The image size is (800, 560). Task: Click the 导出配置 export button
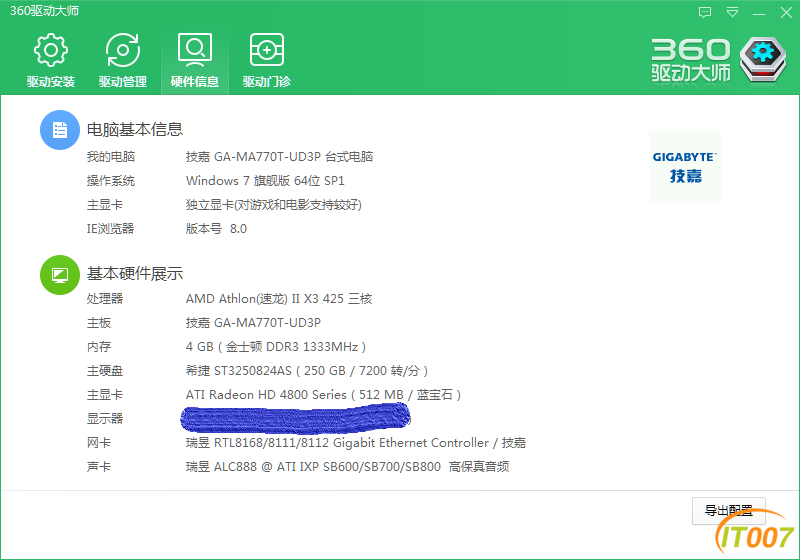pos(729,511)
